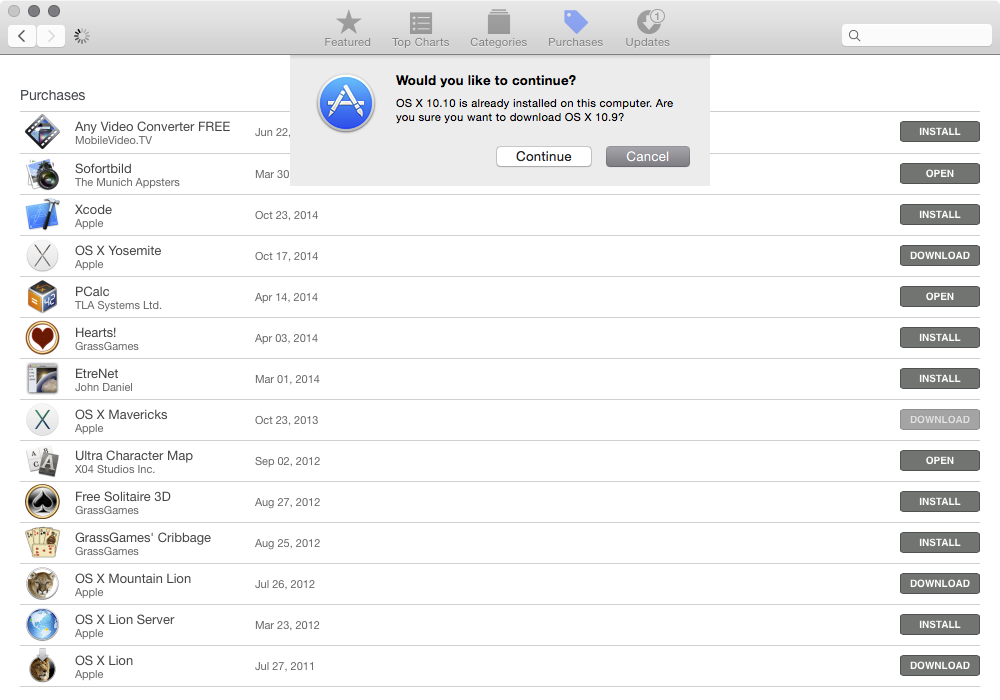Screen dimensions: 1000x700
Task: Click Continue to download OS X 10.9
Action: (543, 156)
